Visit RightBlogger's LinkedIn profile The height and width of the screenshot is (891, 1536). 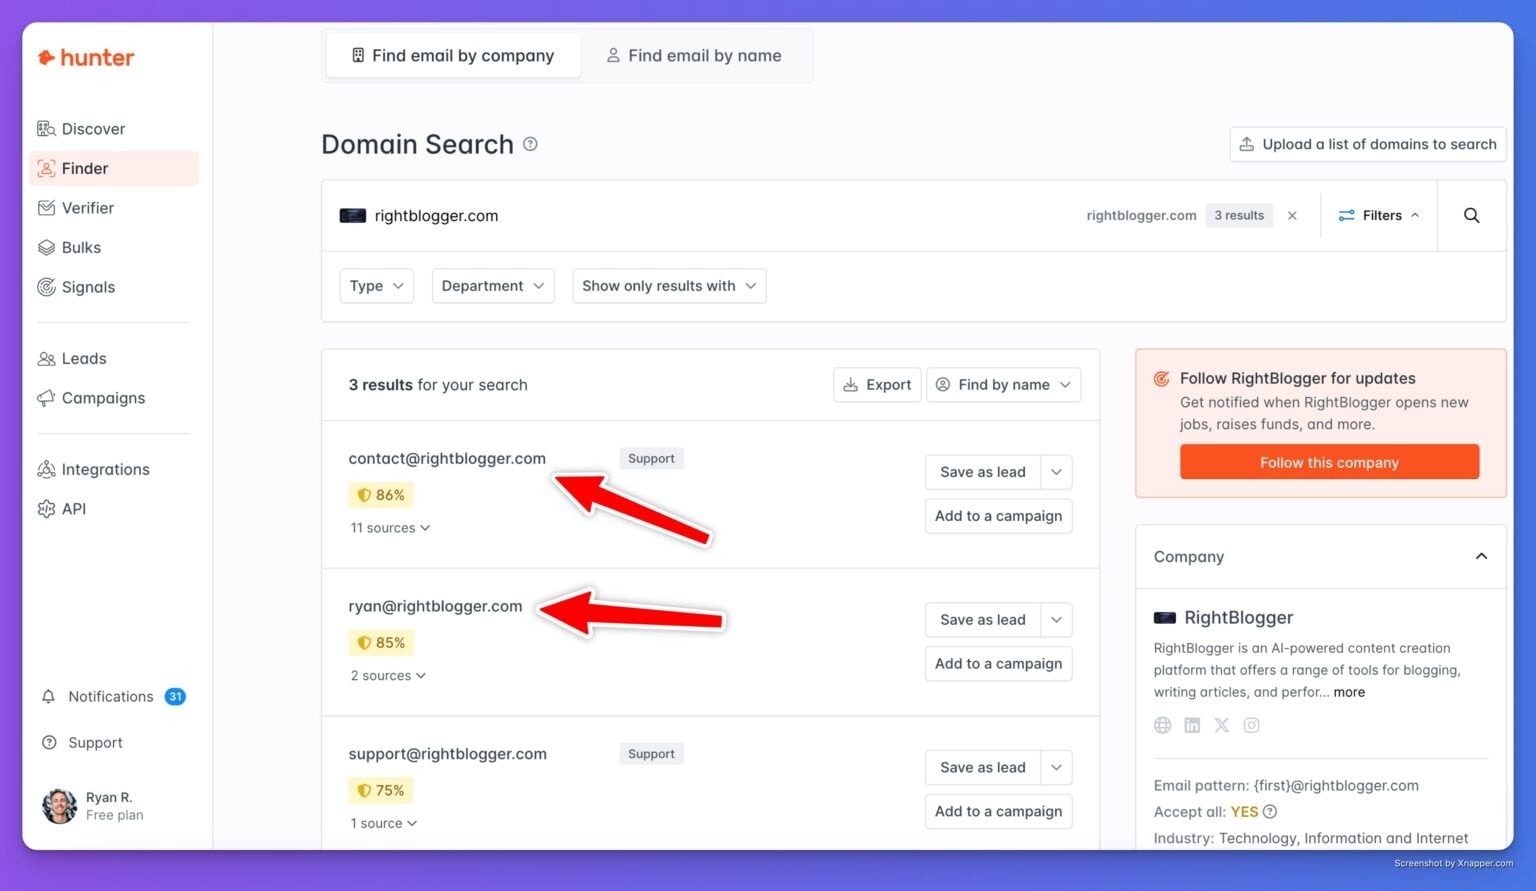point(1192,725)
